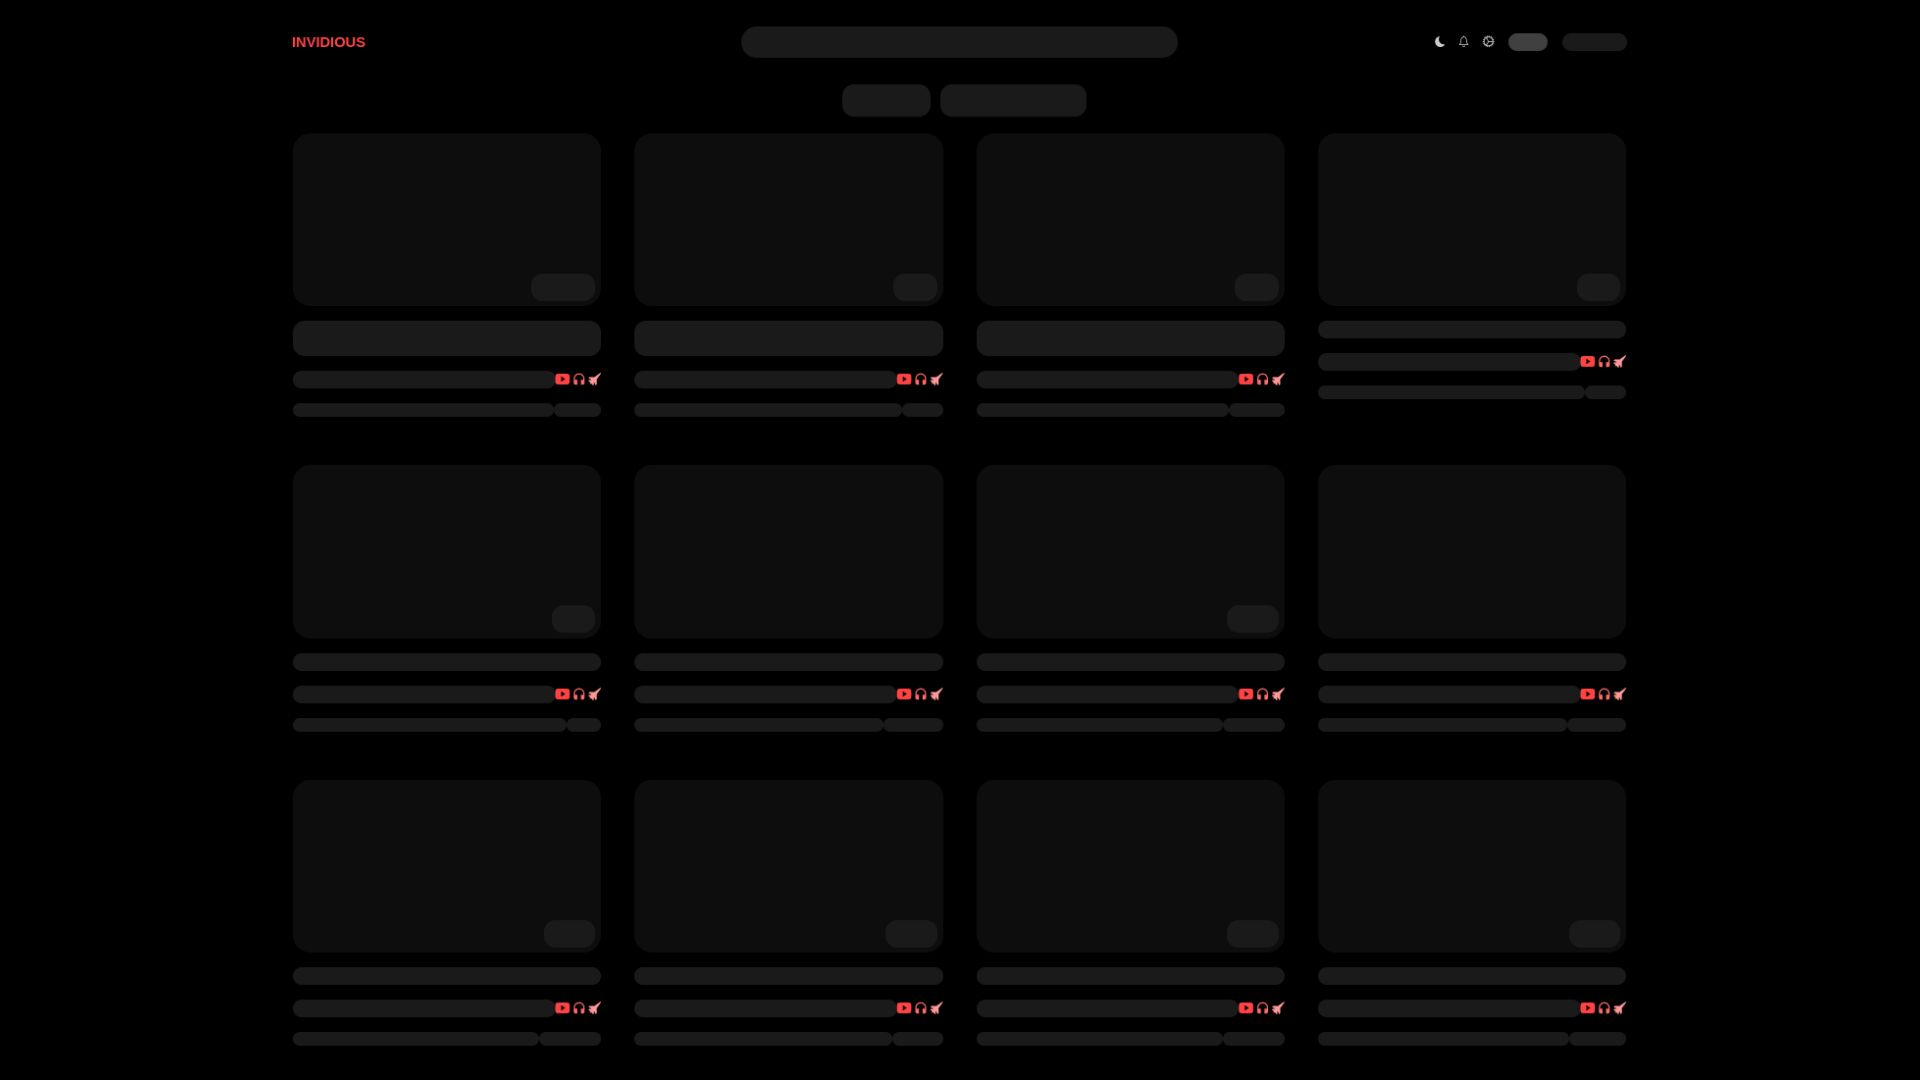
Task: Select the first tab below search bar
Action: point(886,100)
